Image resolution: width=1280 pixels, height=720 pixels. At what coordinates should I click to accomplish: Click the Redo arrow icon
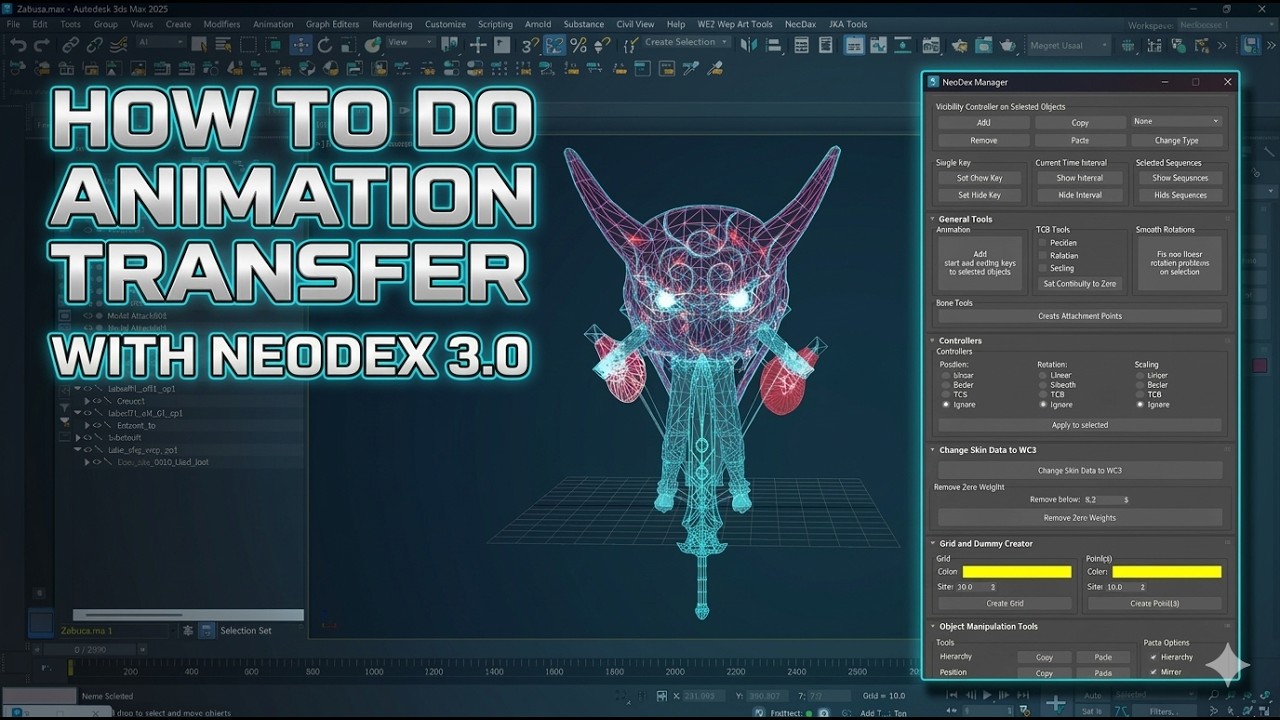(41, 45)
